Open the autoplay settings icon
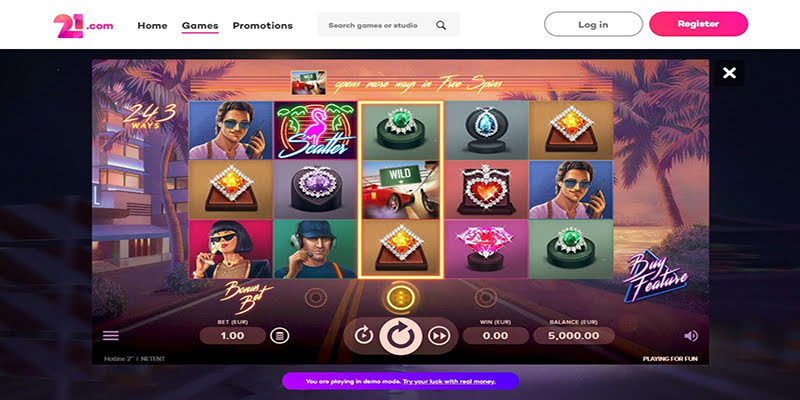The width and height of the screenshot is (800, 400). [364, 336]
